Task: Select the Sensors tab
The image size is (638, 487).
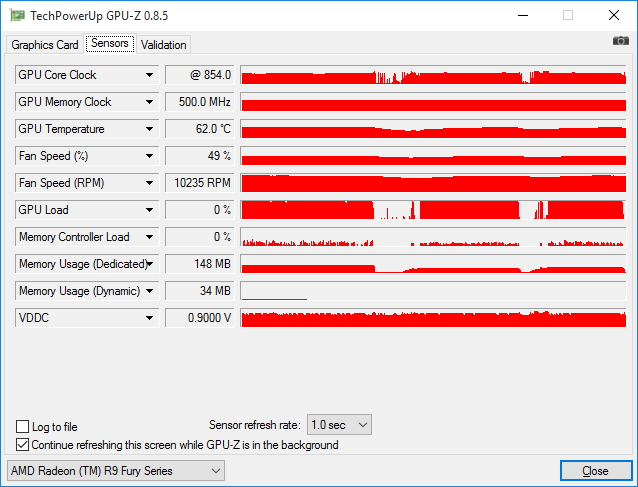Action: pyautogui.click(x=110, y=43)
